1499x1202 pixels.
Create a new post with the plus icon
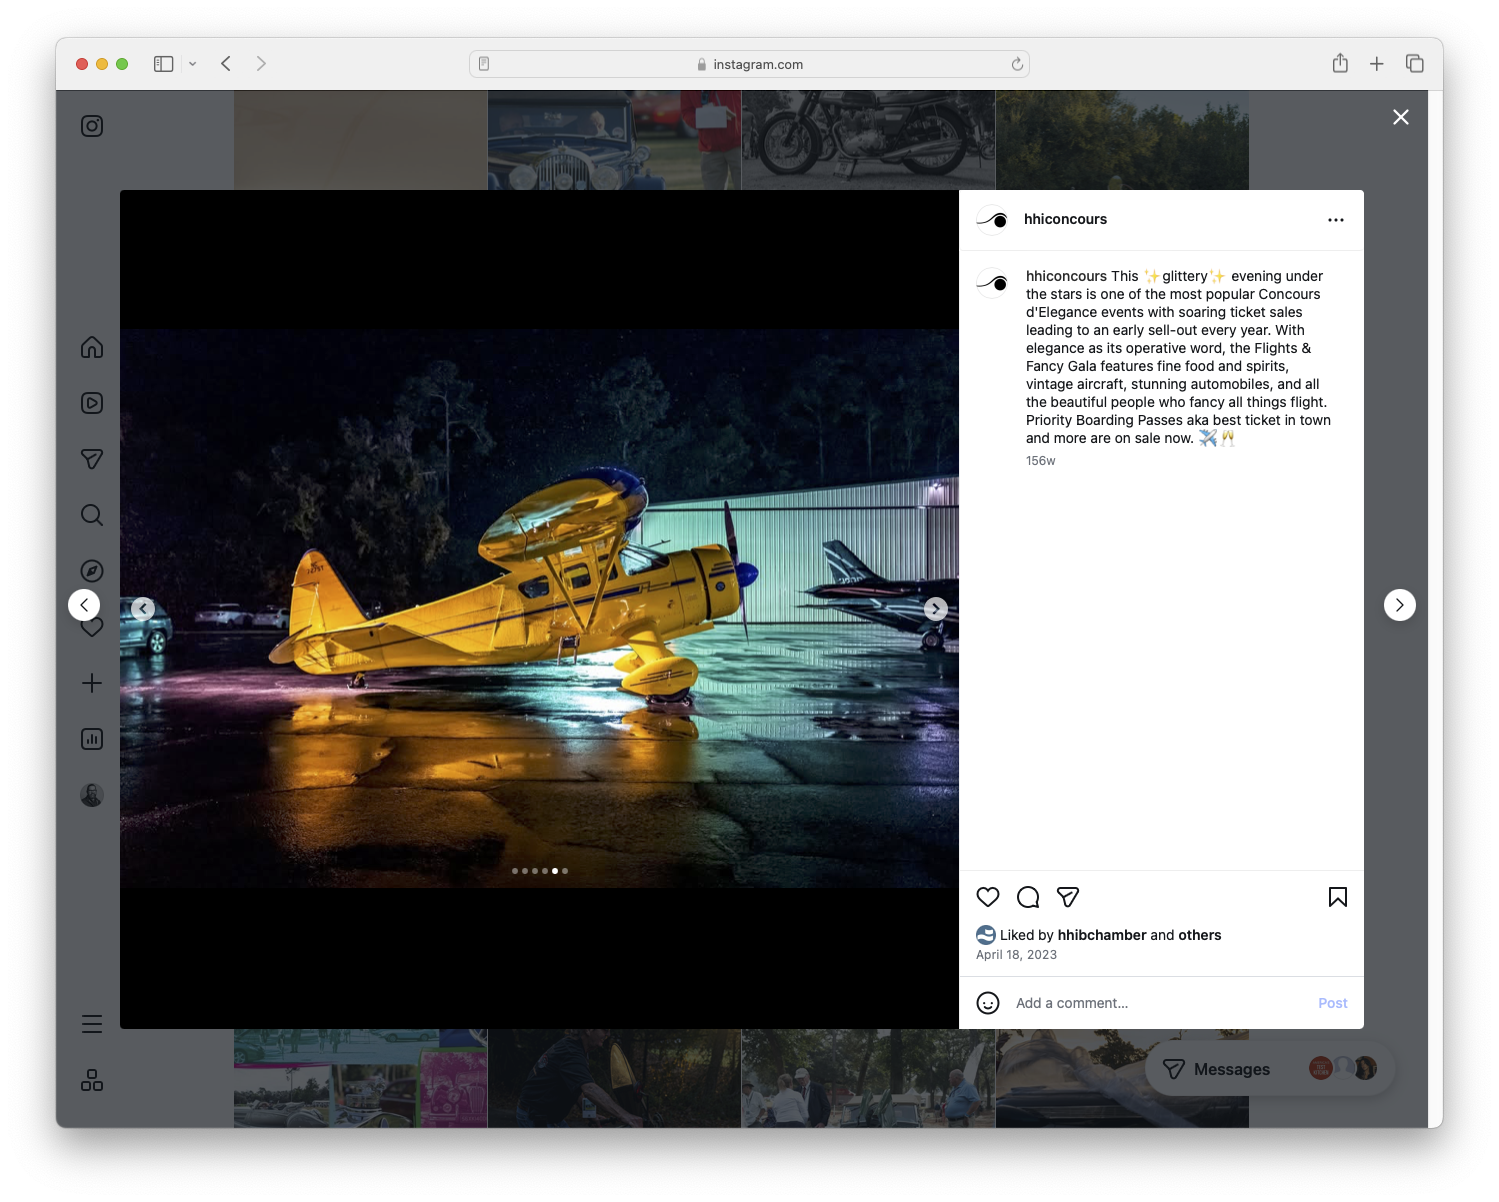point(91,683)
